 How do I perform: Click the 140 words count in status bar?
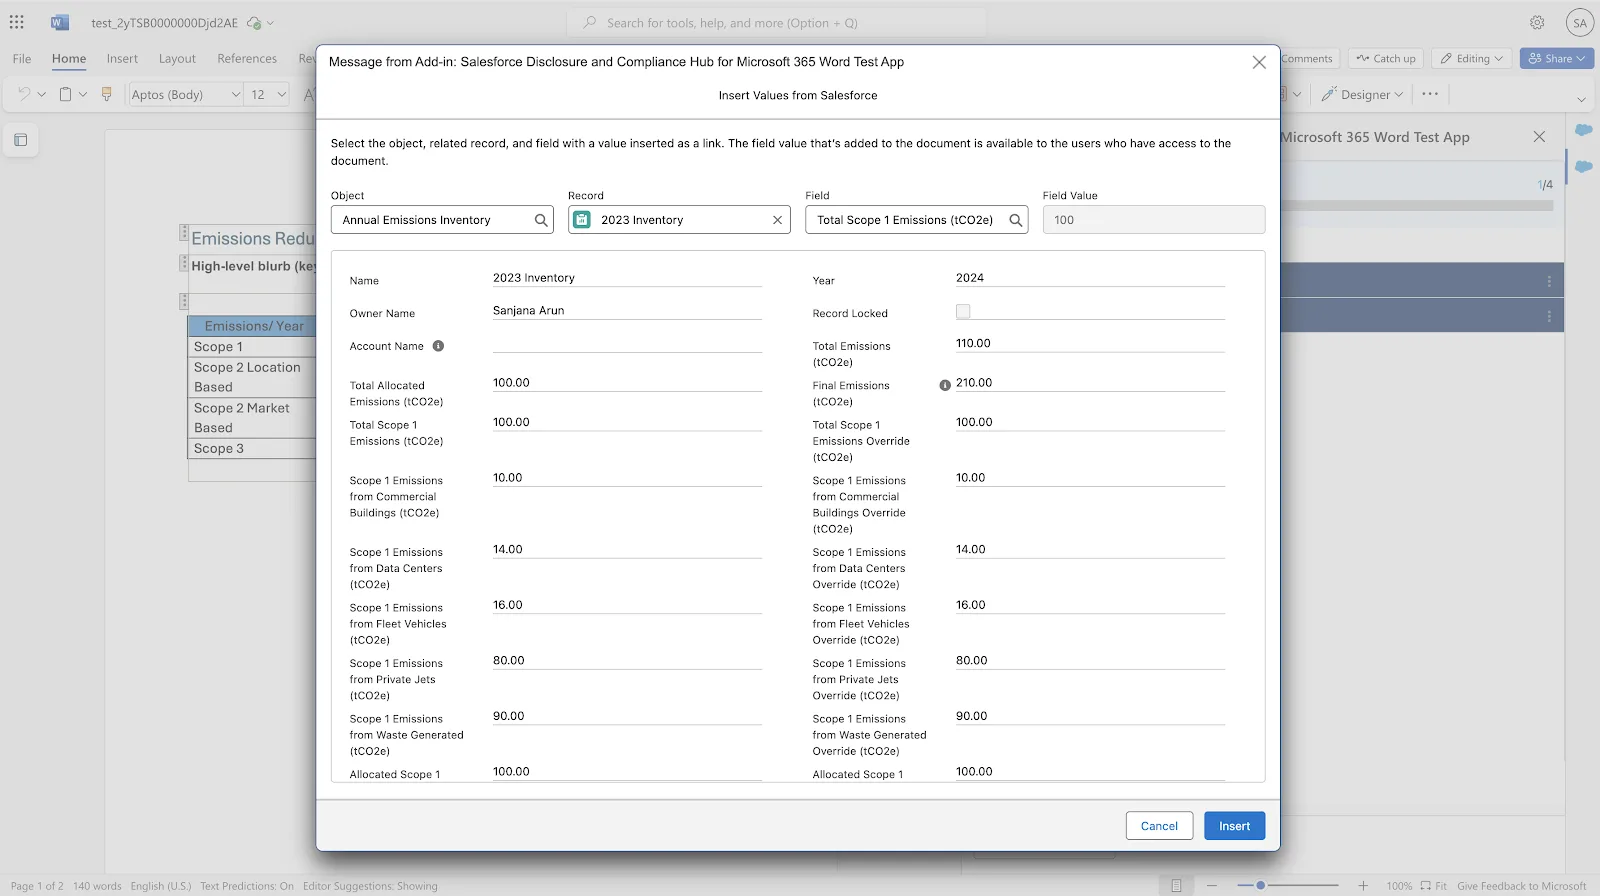[97, 886]
